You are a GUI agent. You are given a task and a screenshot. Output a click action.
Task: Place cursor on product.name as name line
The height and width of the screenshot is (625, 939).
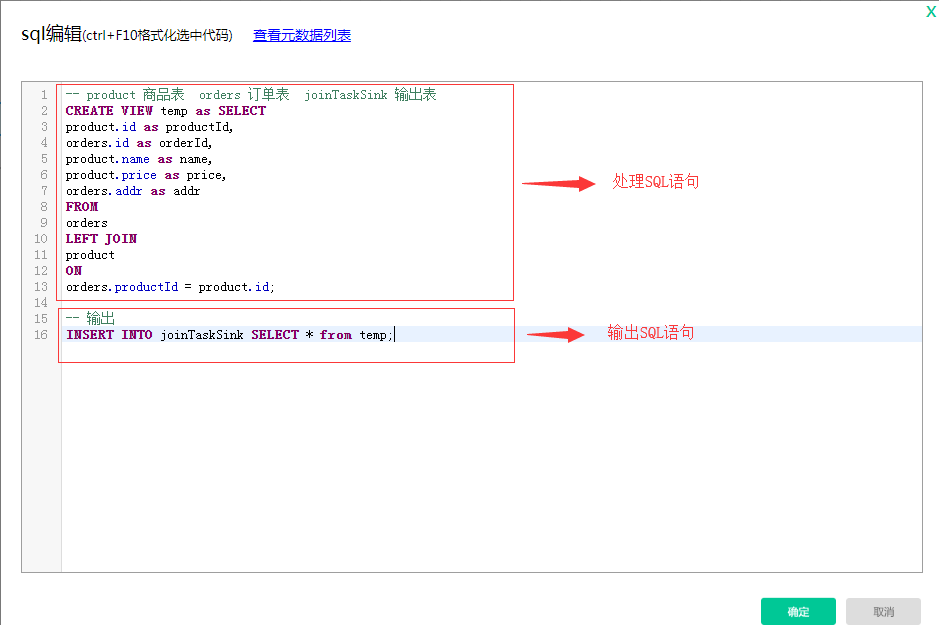[x=139, y=159]
